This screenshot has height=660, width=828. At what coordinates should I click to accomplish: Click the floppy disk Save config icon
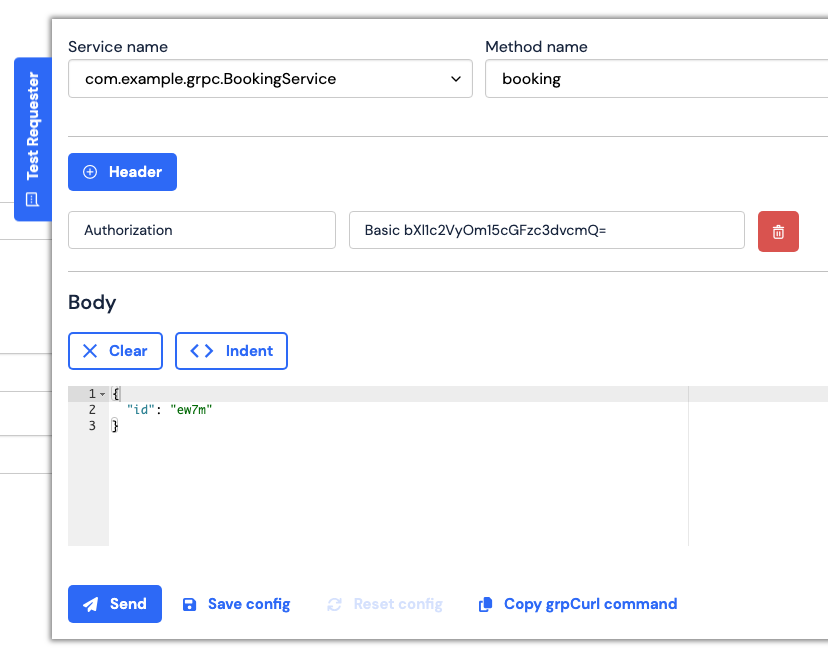coord(189,604)
